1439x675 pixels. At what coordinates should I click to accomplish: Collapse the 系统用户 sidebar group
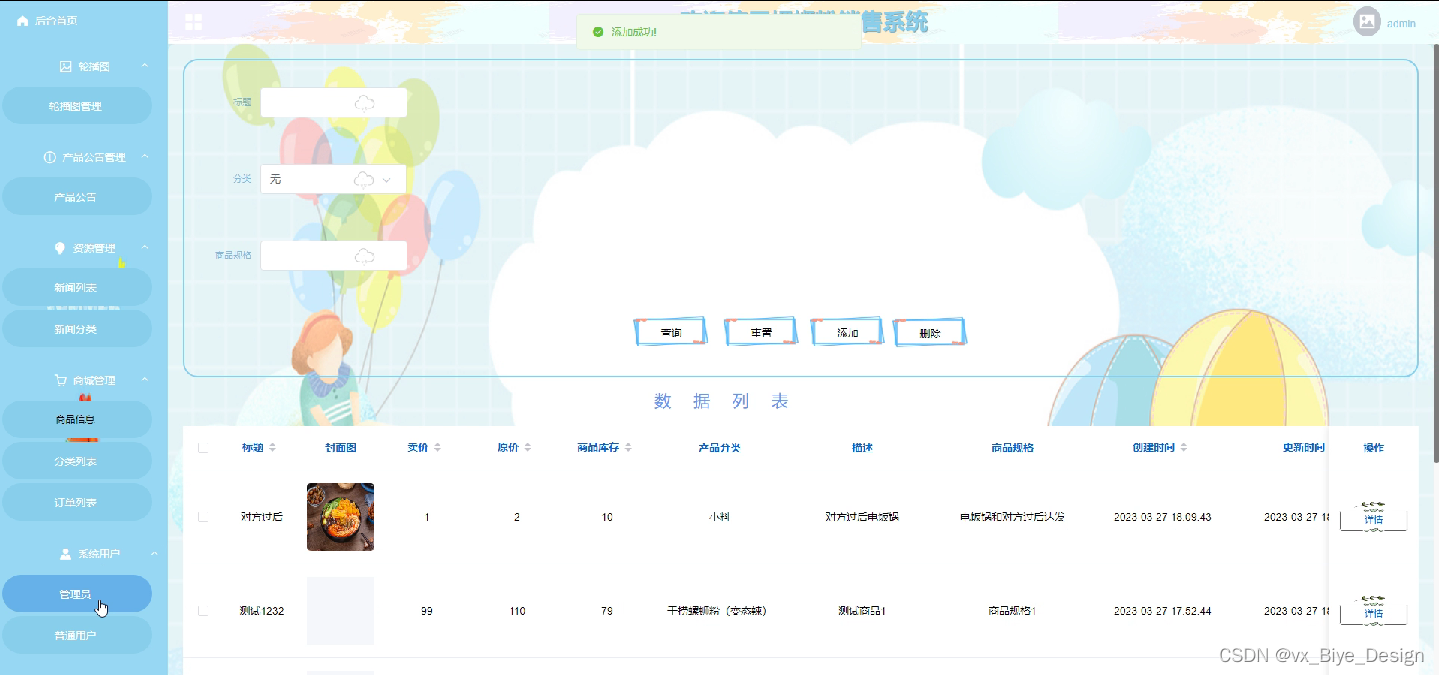point(154,553)
